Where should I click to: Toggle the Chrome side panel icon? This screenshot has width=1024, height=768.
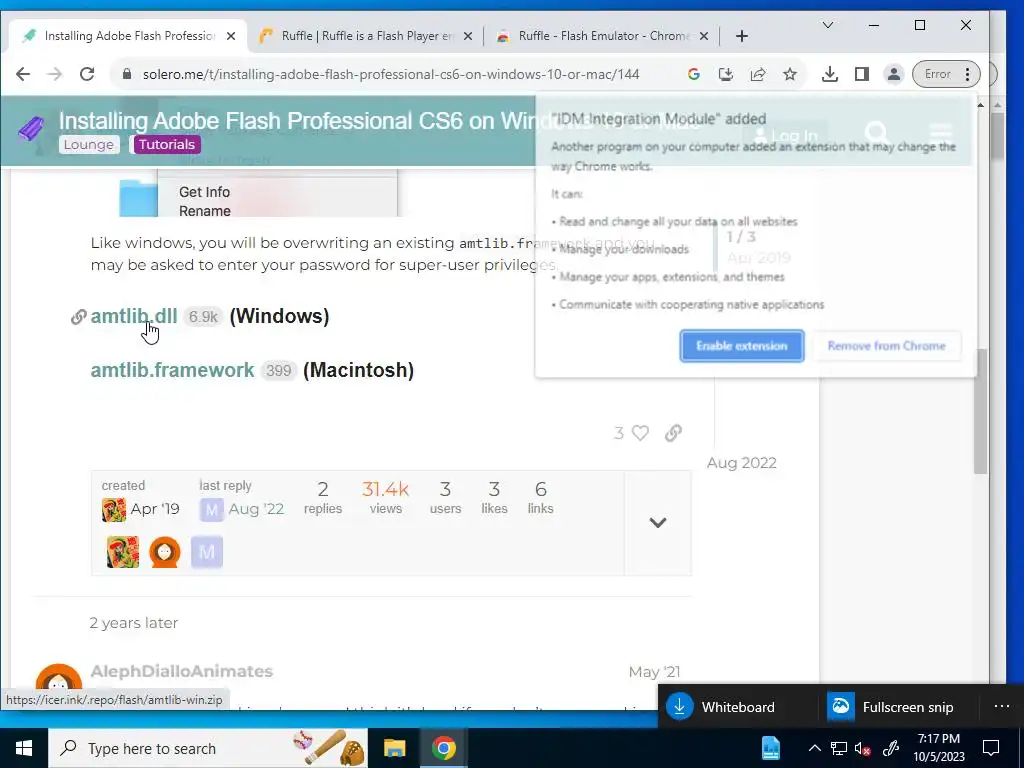(x=861, y=74)
